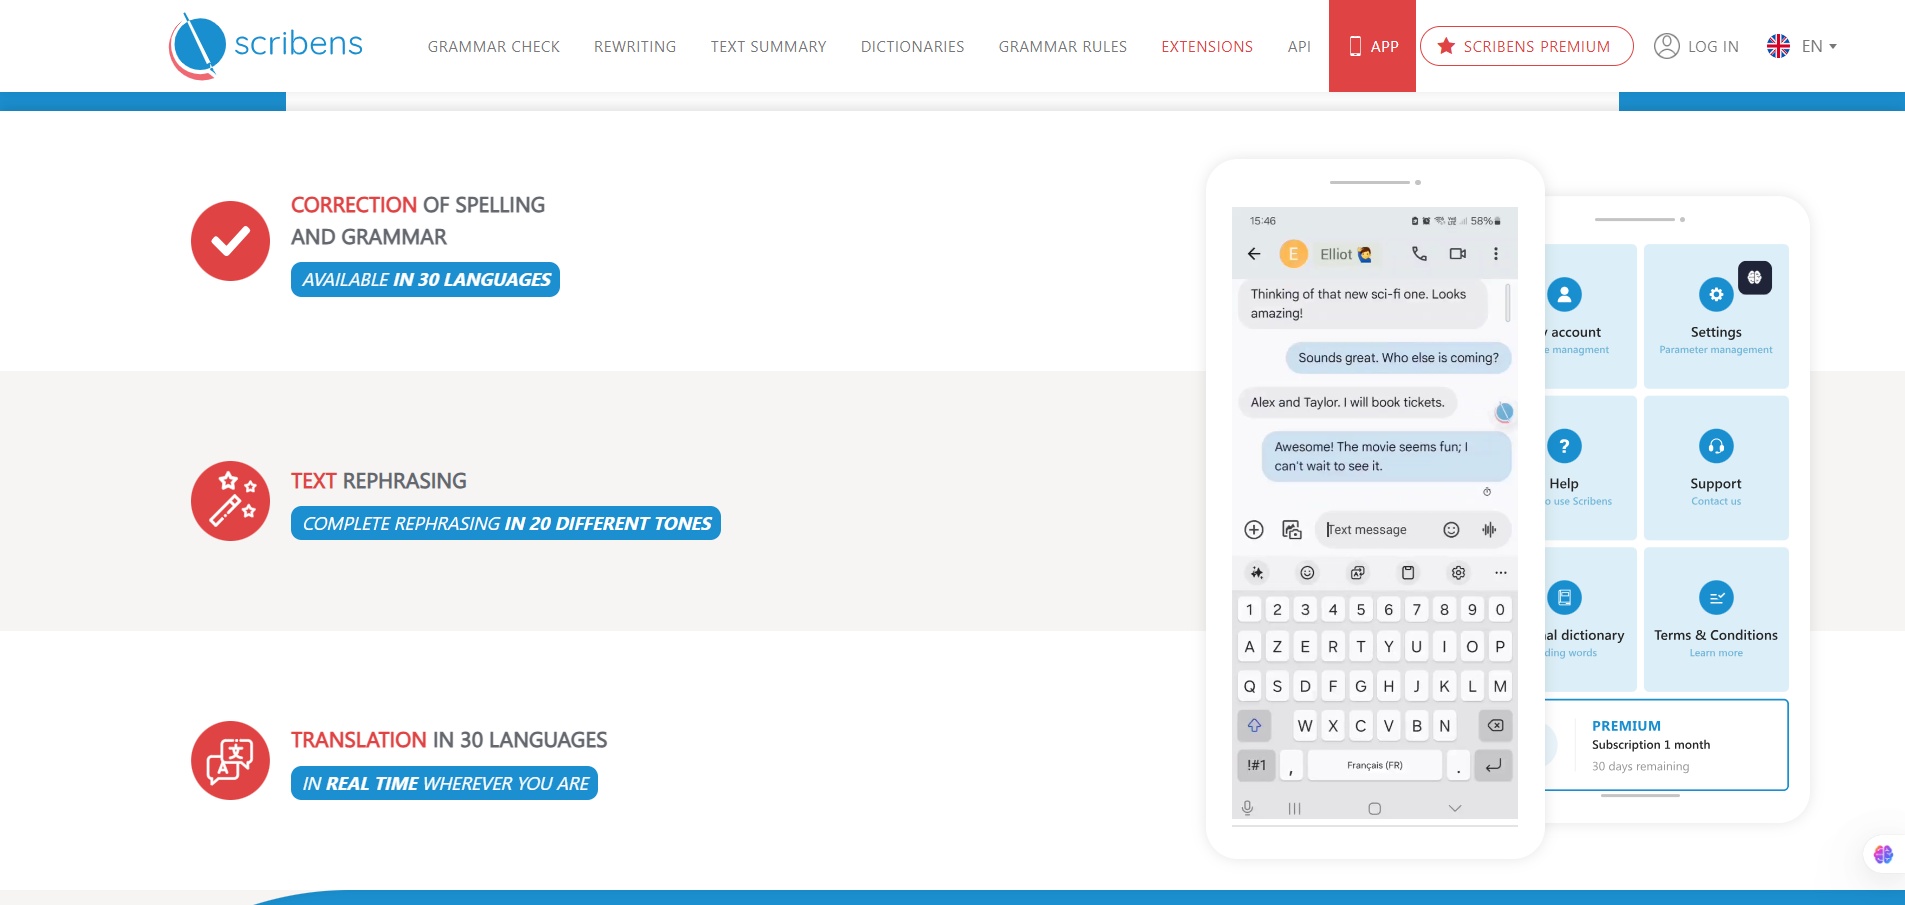Click the In Real Time Wherever You Are badge

pyautogui.click(x=444, y=783)
